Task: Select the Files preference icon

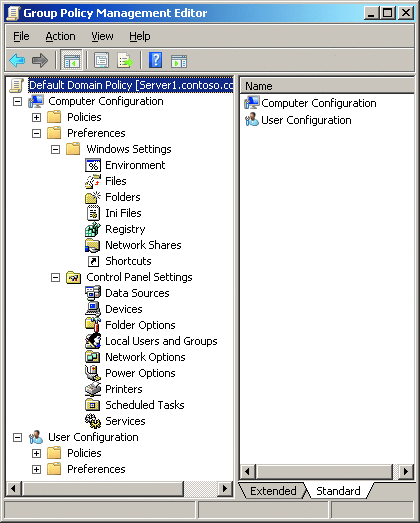Action: click(x=93, y=181)
